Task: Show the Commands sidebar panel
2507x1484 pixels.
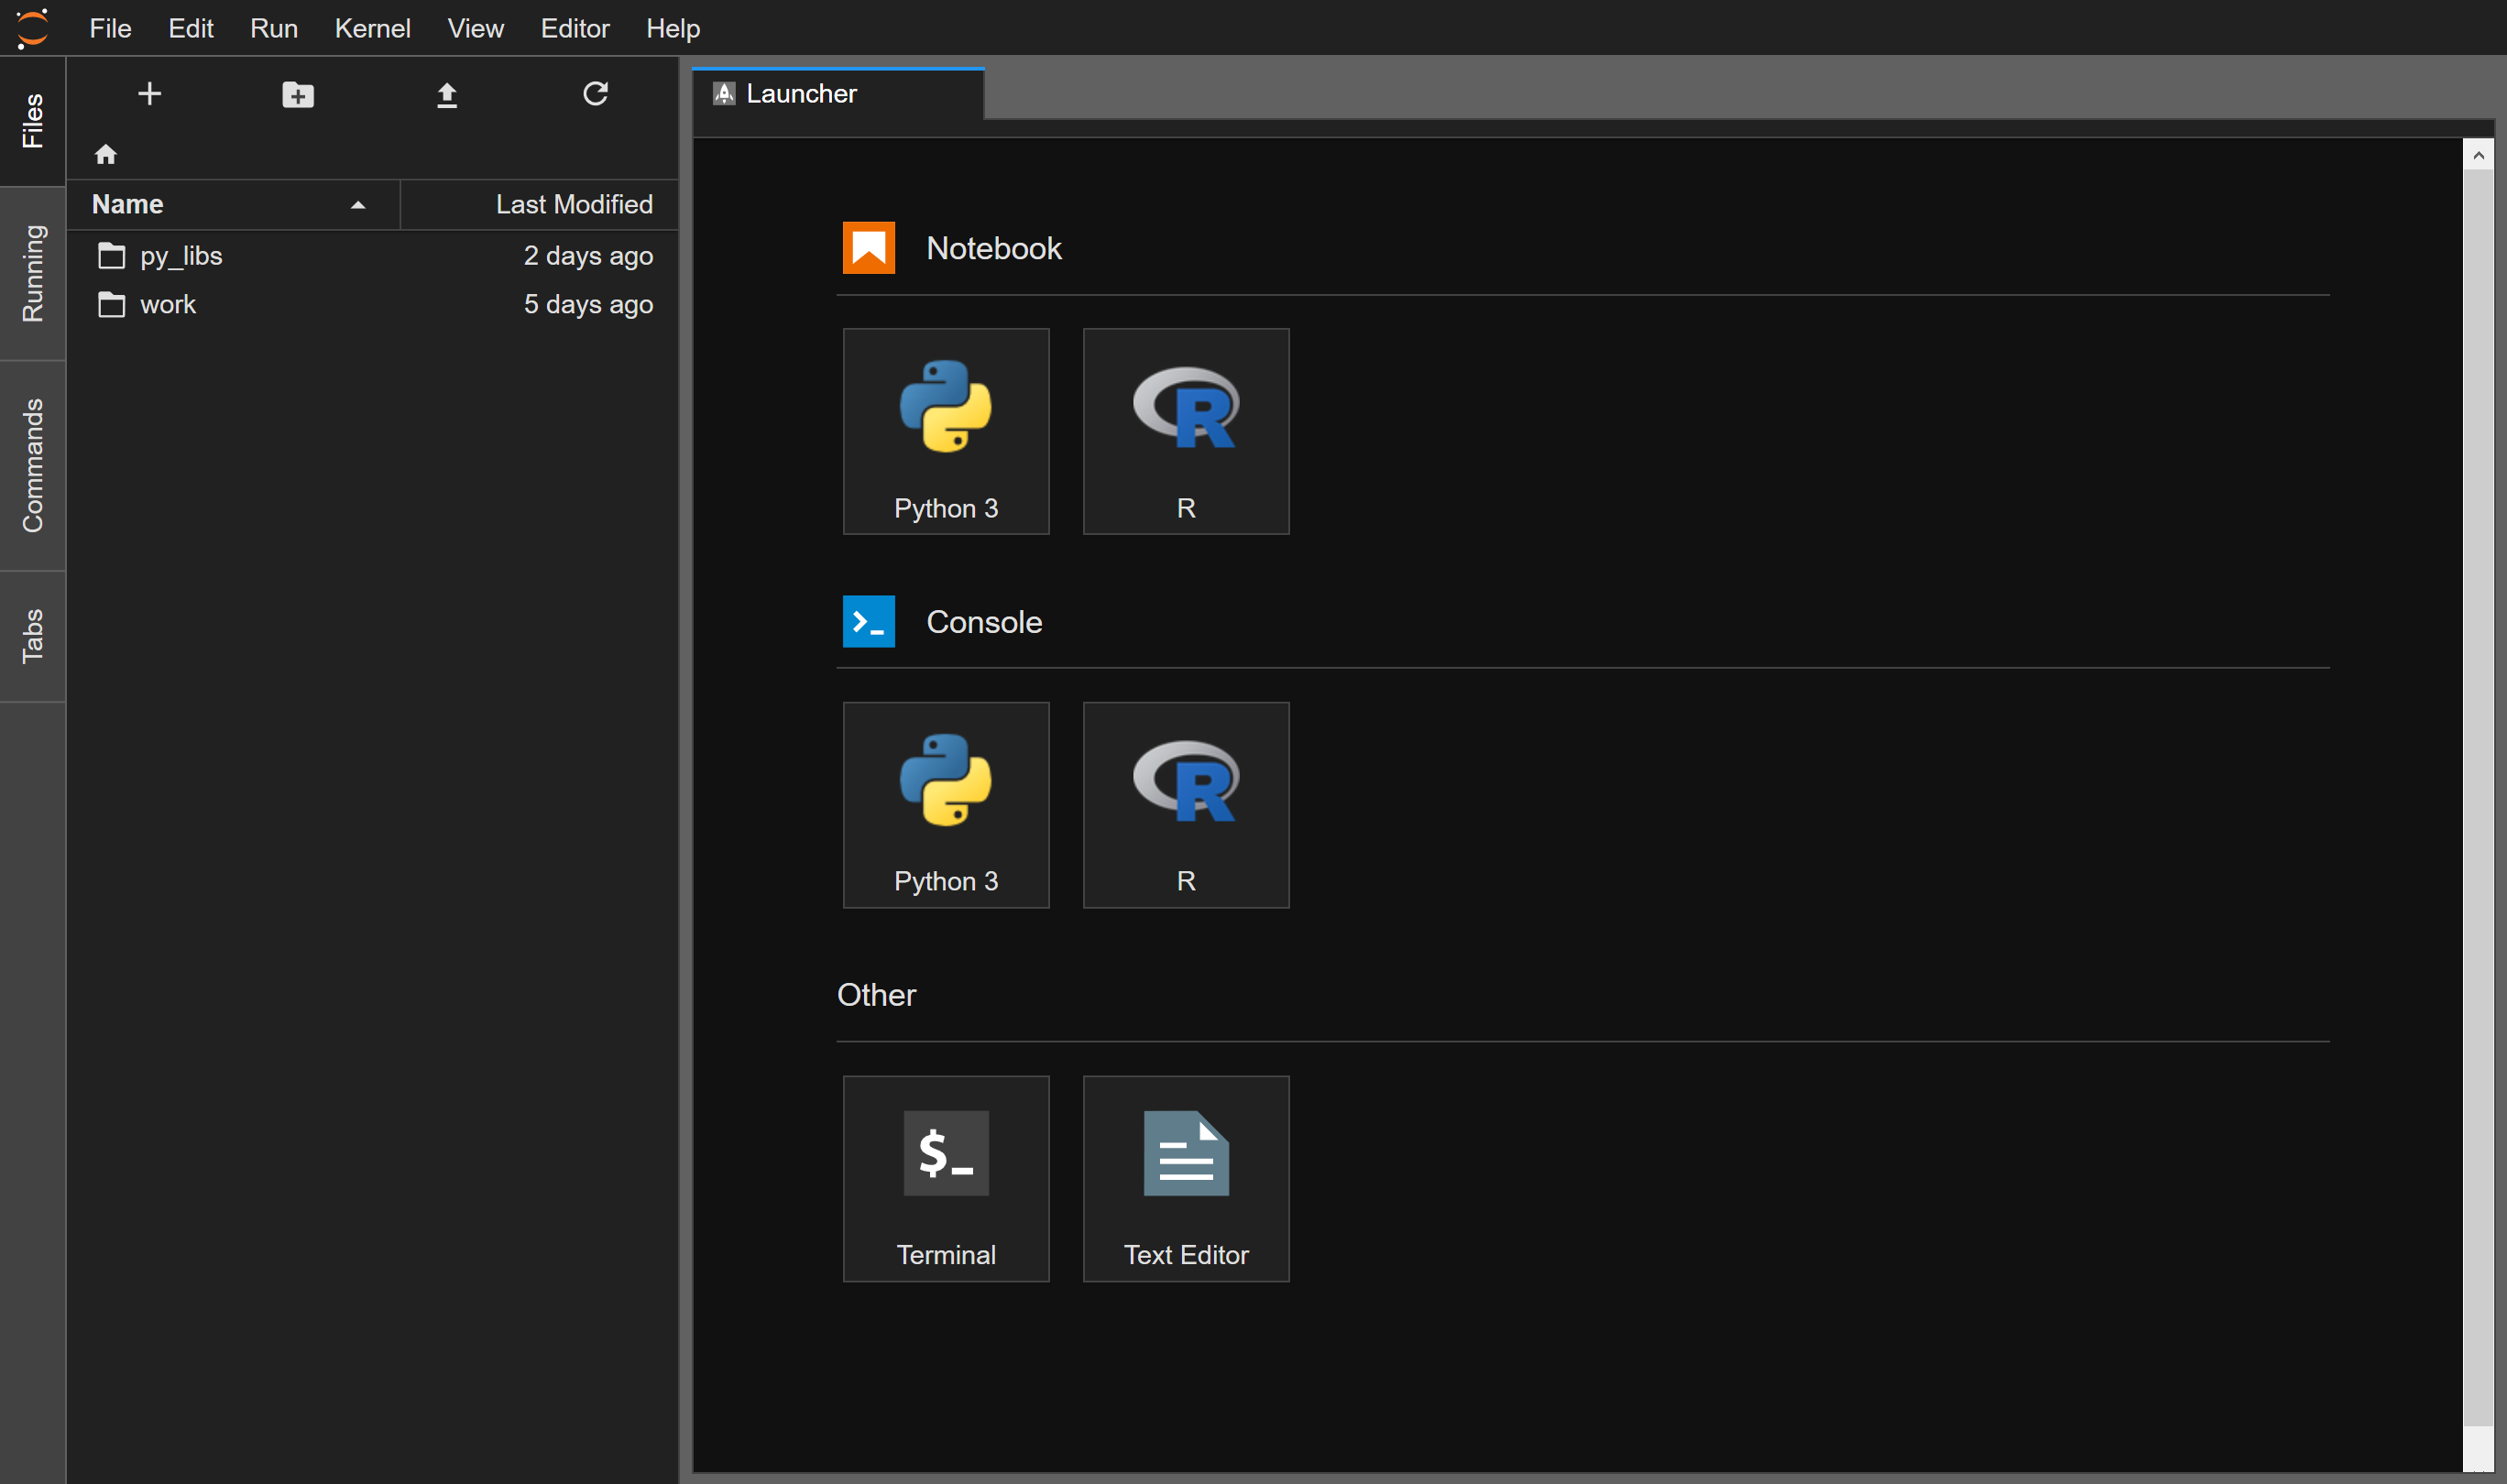Action: (x=32, y=465)
